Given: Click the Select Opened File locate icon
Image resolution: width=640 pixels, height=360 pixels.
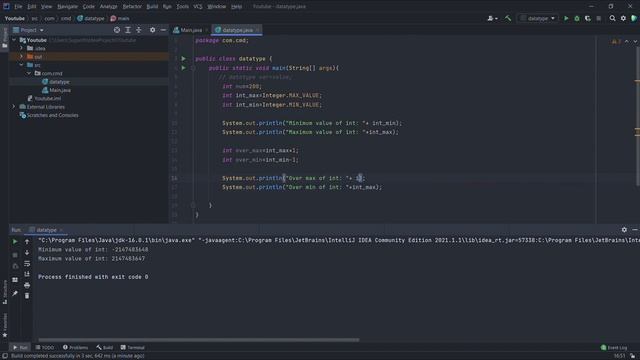Looking at the screenshot, I should tap(117, 30).
